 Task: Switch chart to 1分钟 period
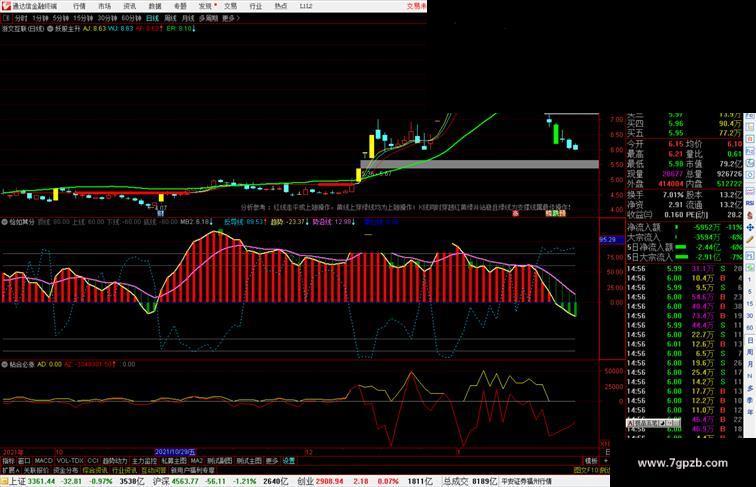click(40, 18)
